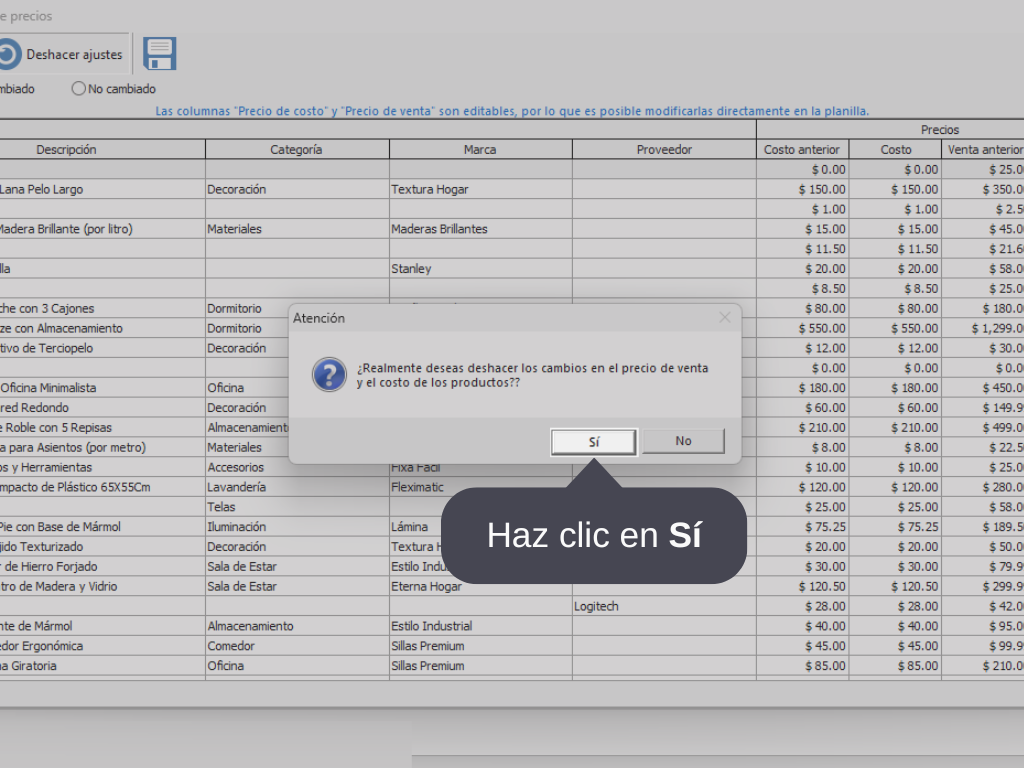Click the Materiales cell in Madera Brillante row
This screenshot has height=768, width=1024.
[297, 229]
